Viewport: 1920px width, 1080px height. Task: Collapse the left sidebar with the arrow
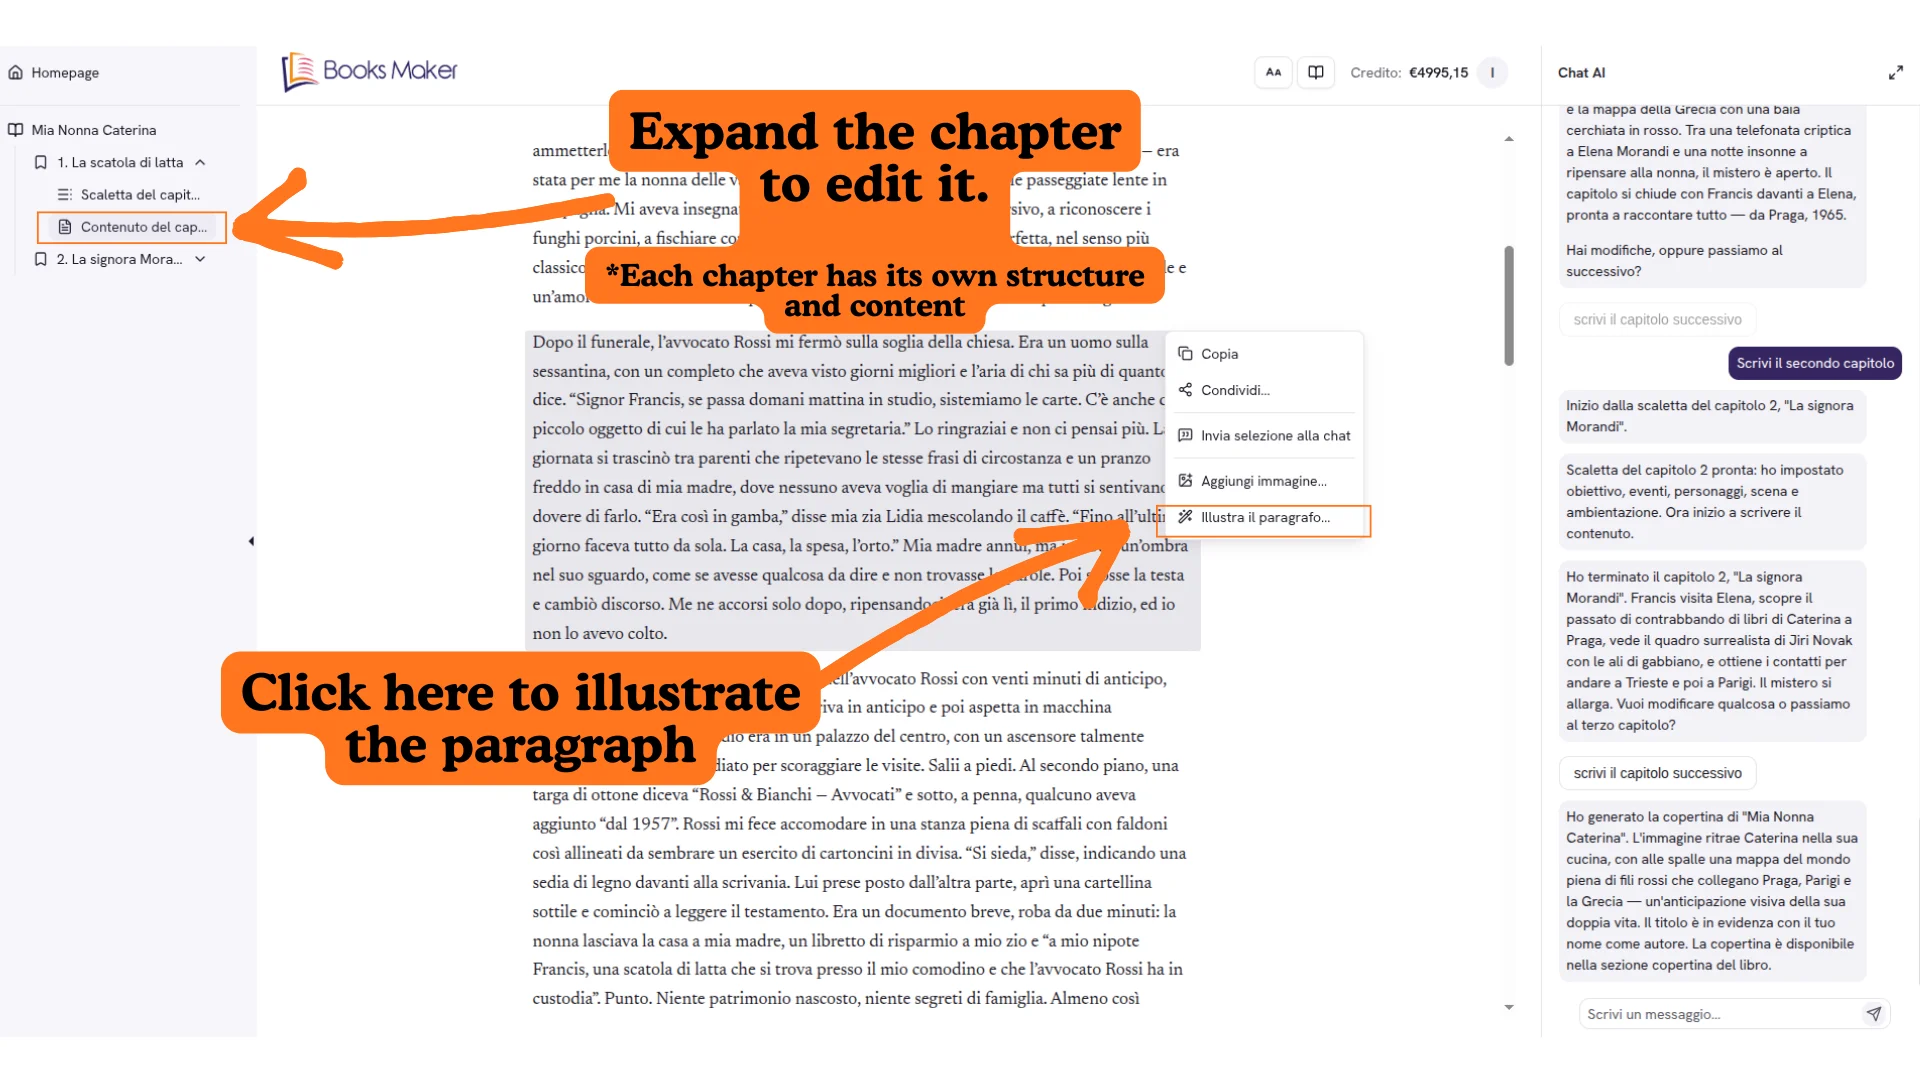point(251,541)
